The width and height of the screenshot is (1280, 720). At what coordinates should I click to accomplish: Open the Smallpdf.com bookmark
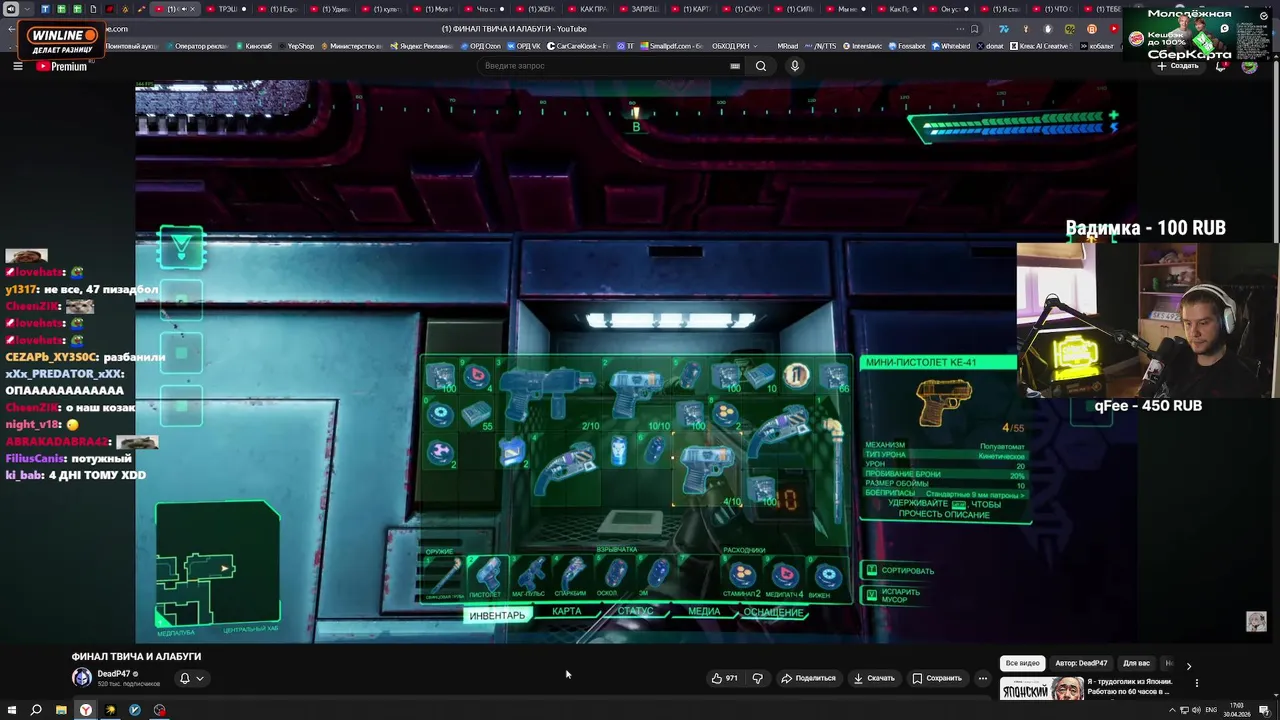pos(670,46)
